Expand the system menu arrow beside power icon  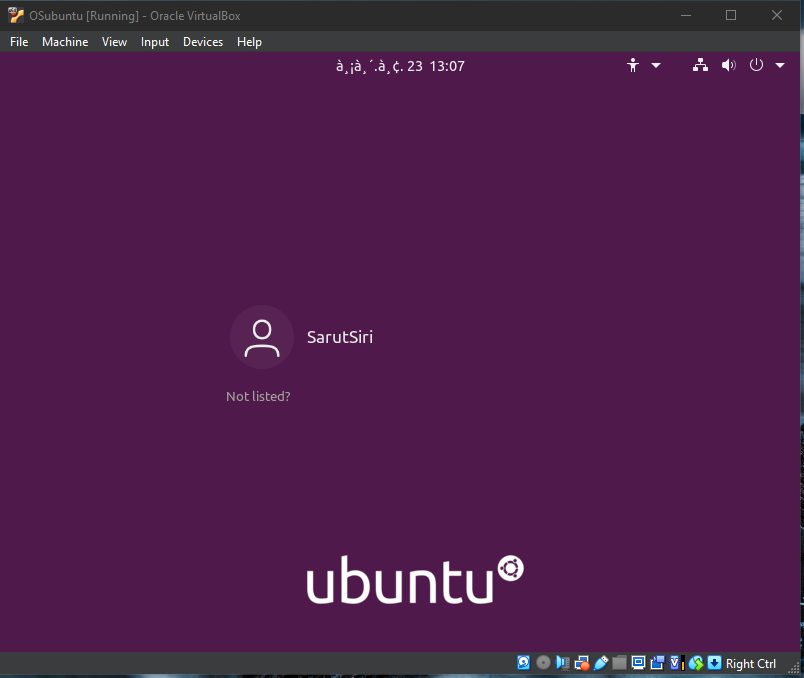tap(777, 66)
